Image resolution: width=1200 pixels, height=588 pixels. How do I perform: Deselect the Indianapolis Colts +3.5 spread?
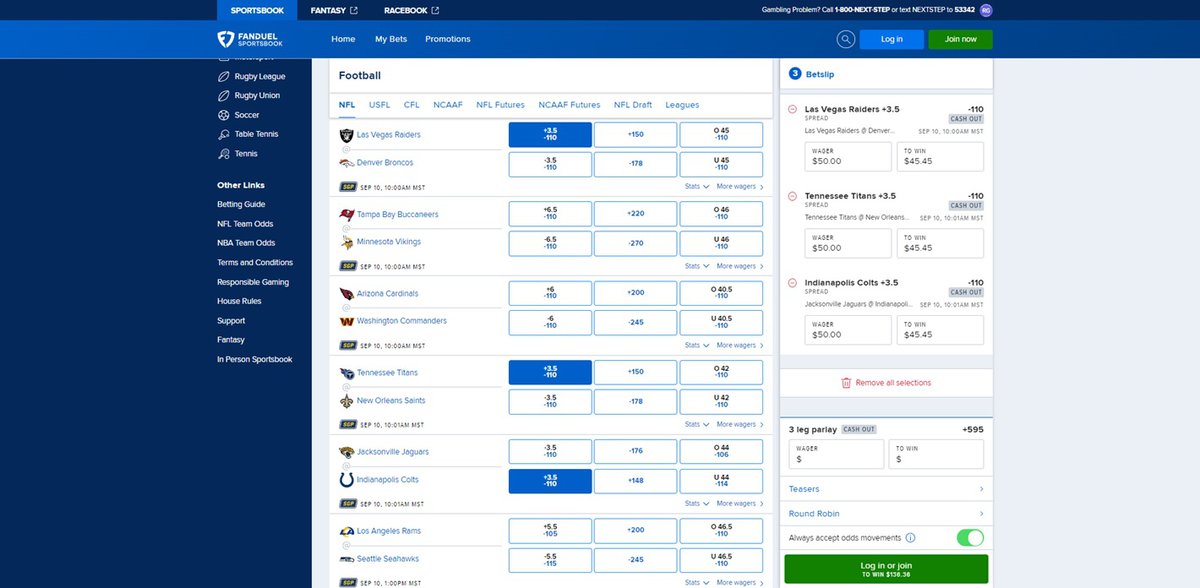click(549, 480)
